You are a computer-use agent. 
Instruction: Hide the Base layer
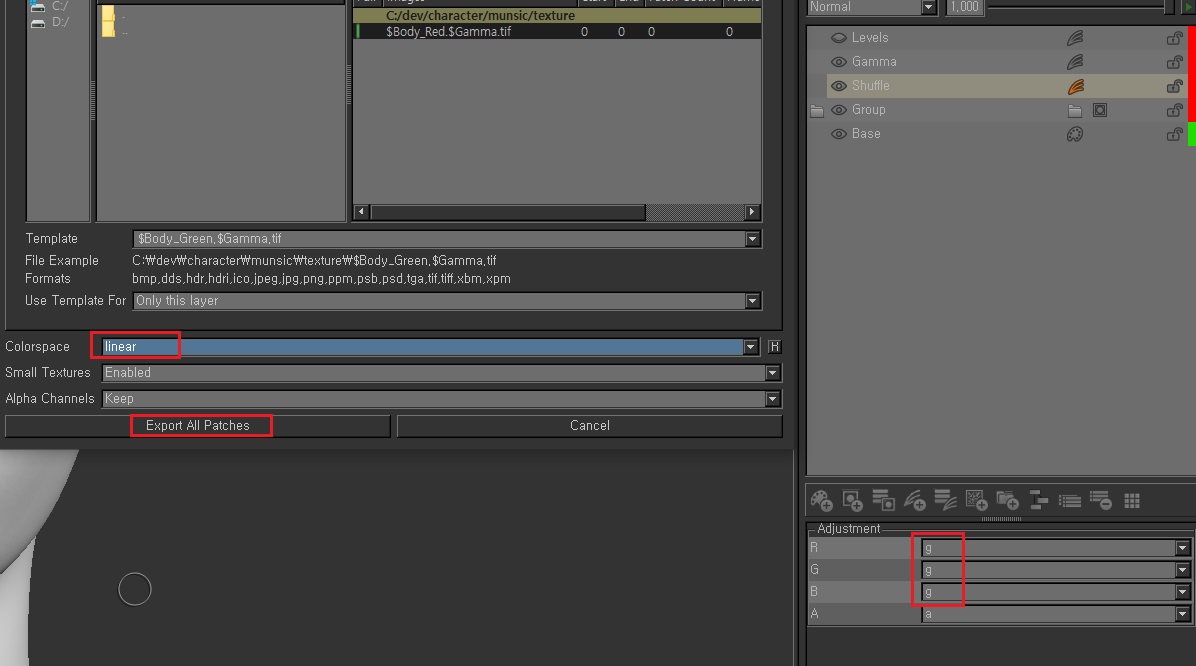[x=838, y=134]
